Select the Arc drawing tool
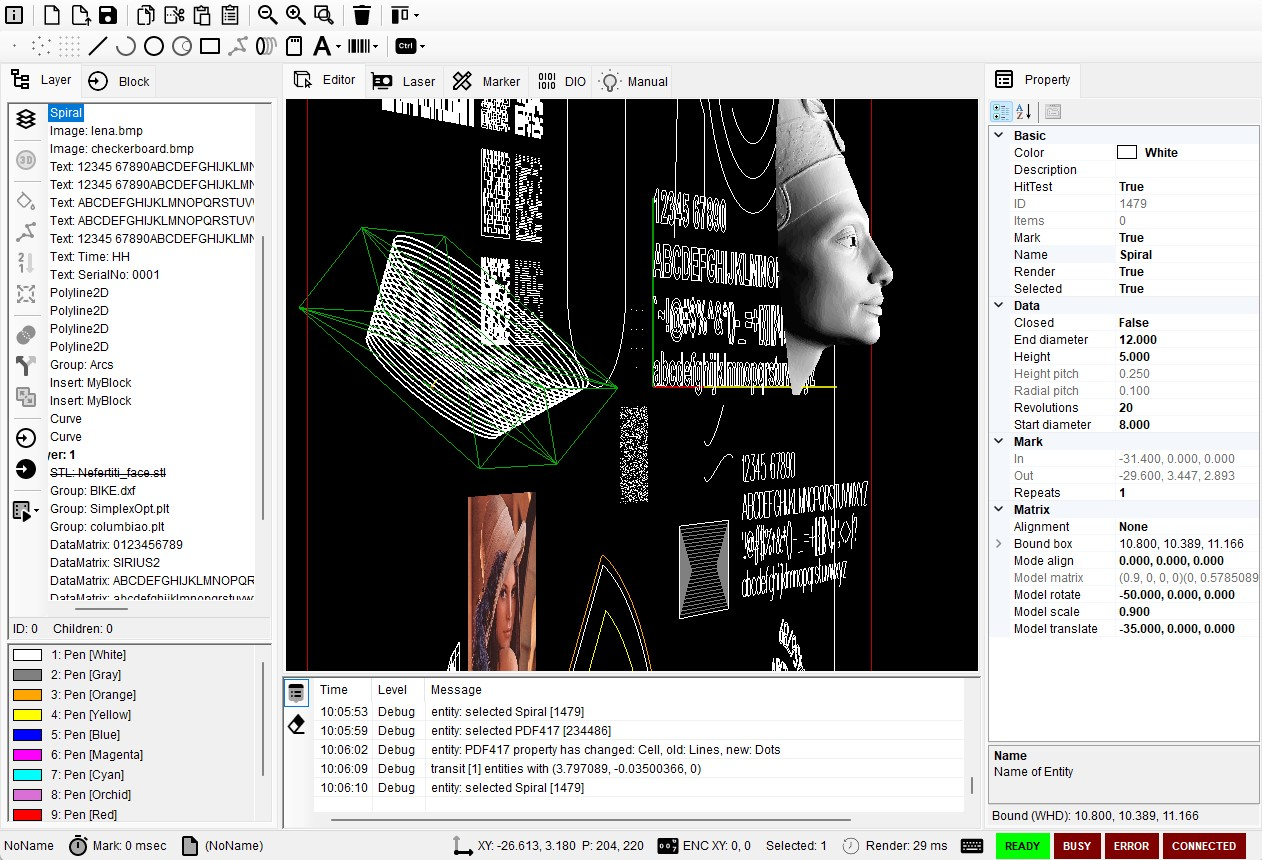Screen dimensions: 1262x860 pos(126,46)
